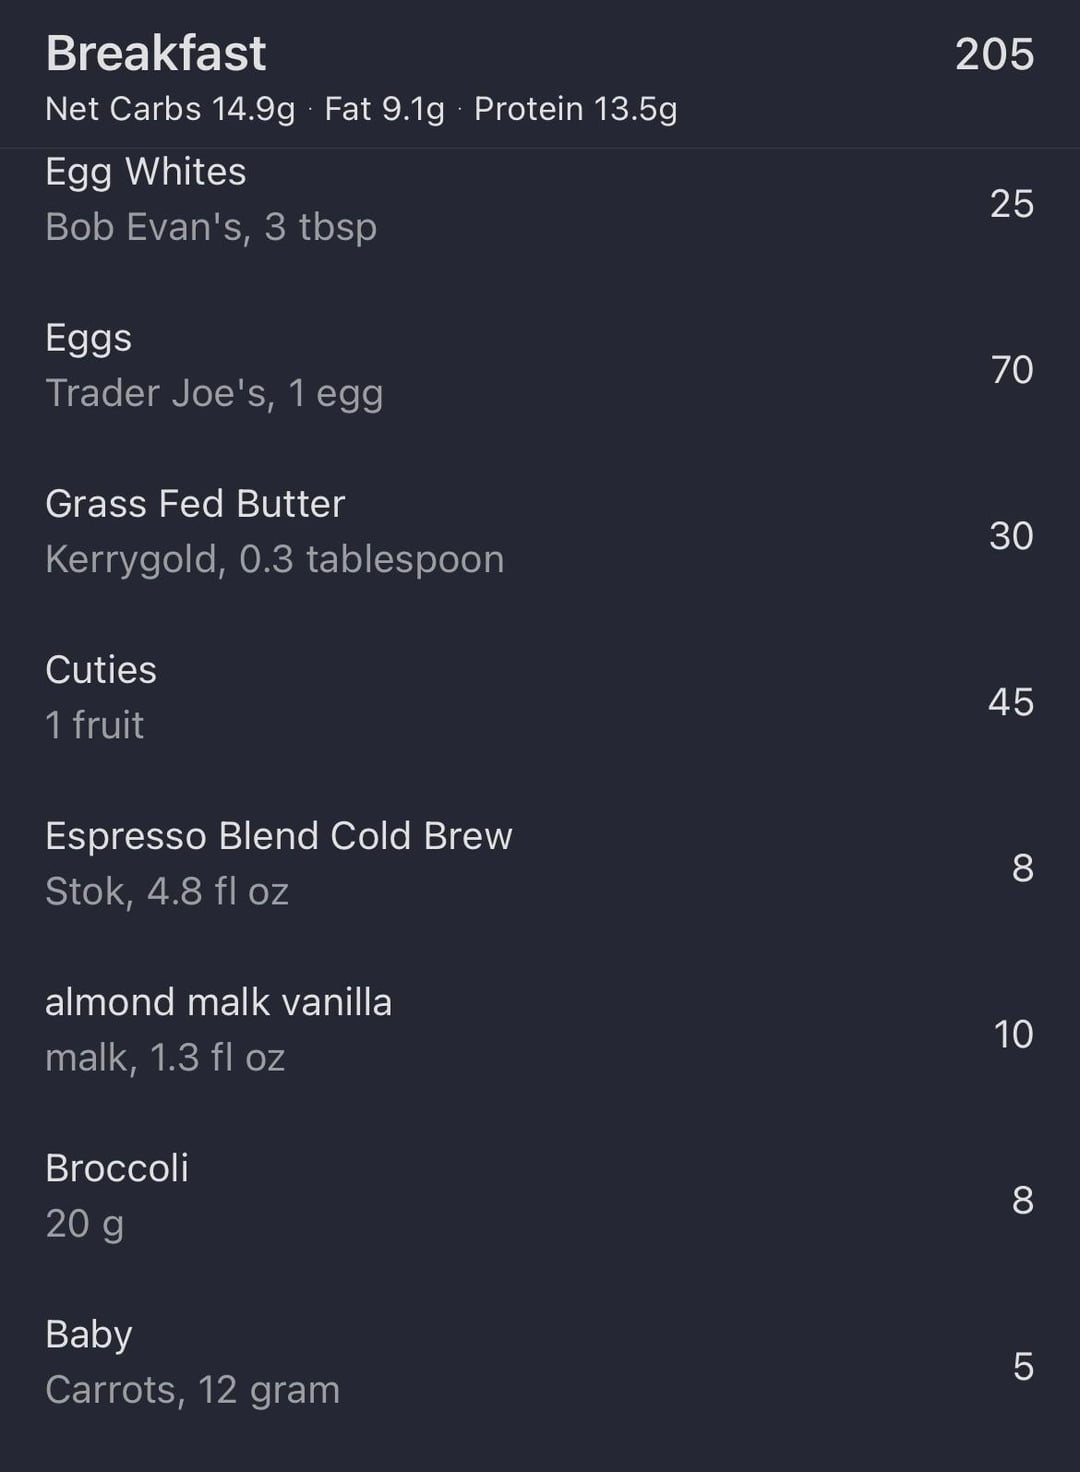The height and width of the screenshot is (1472, 1080).
Task: Tap the 70 calorie value for Eggs
Action: pyautogui.click(x=1012, y=370)
